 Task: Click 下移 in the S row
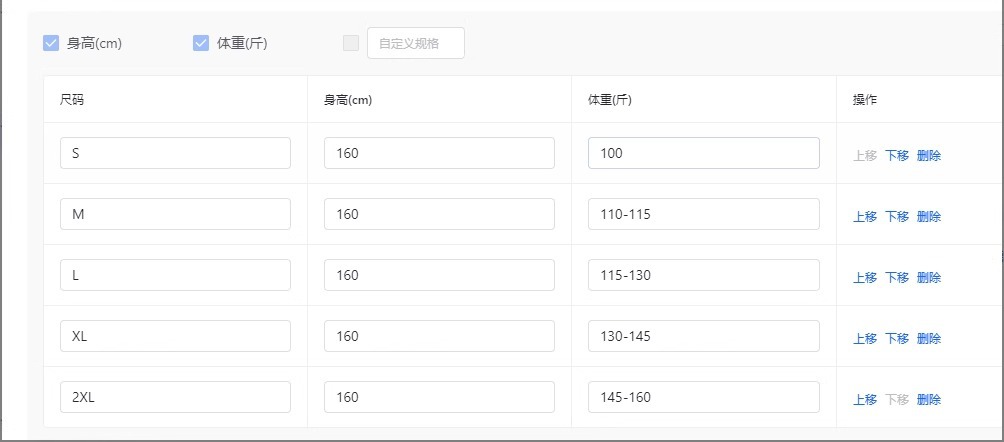896,156
